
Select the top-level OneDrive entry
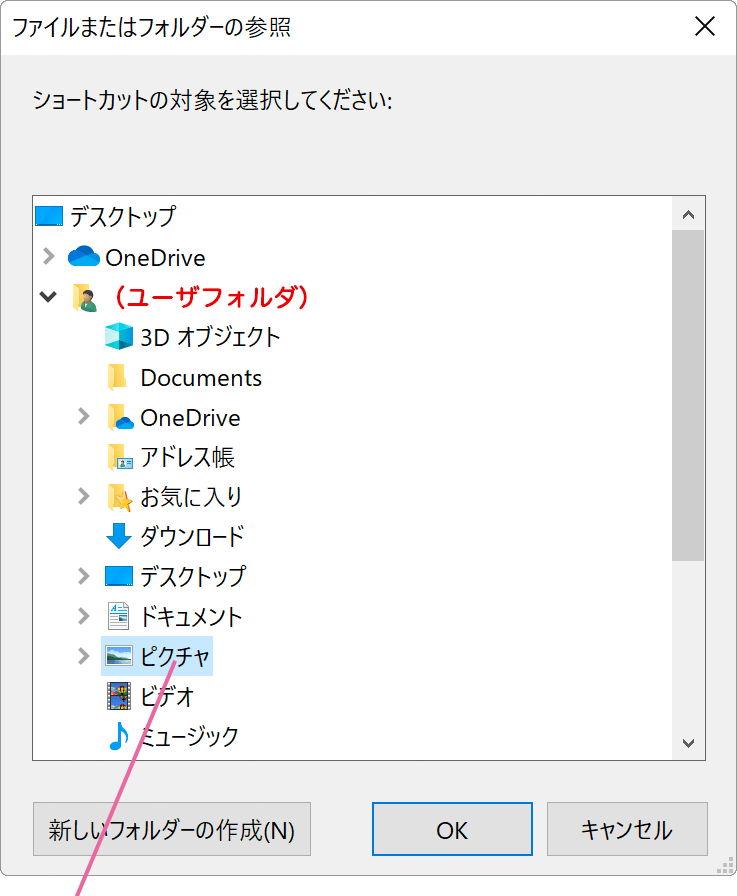pyautogui.click(x=155, y=258)
